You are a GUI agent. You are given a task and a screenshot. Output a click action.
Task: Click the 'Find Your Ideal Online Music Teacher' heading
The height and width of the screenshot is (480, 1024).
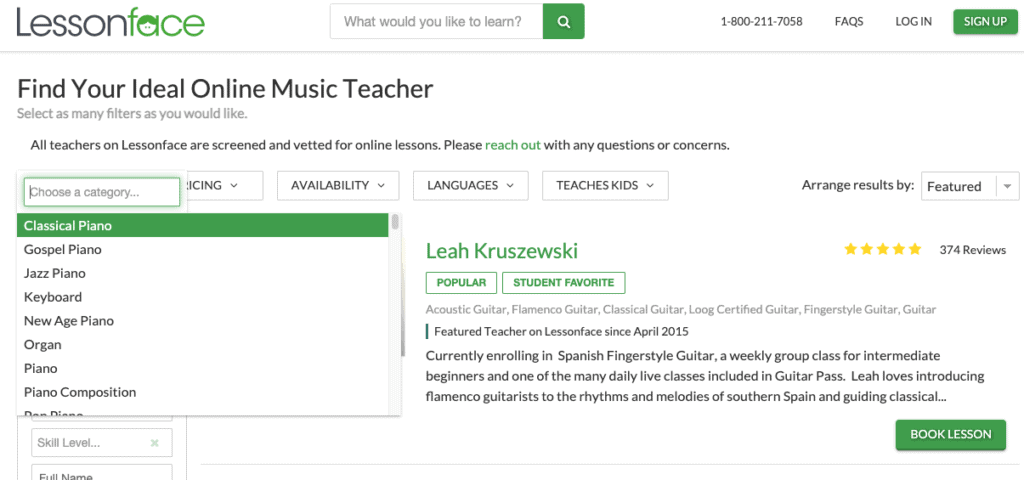tap(225, 88)
